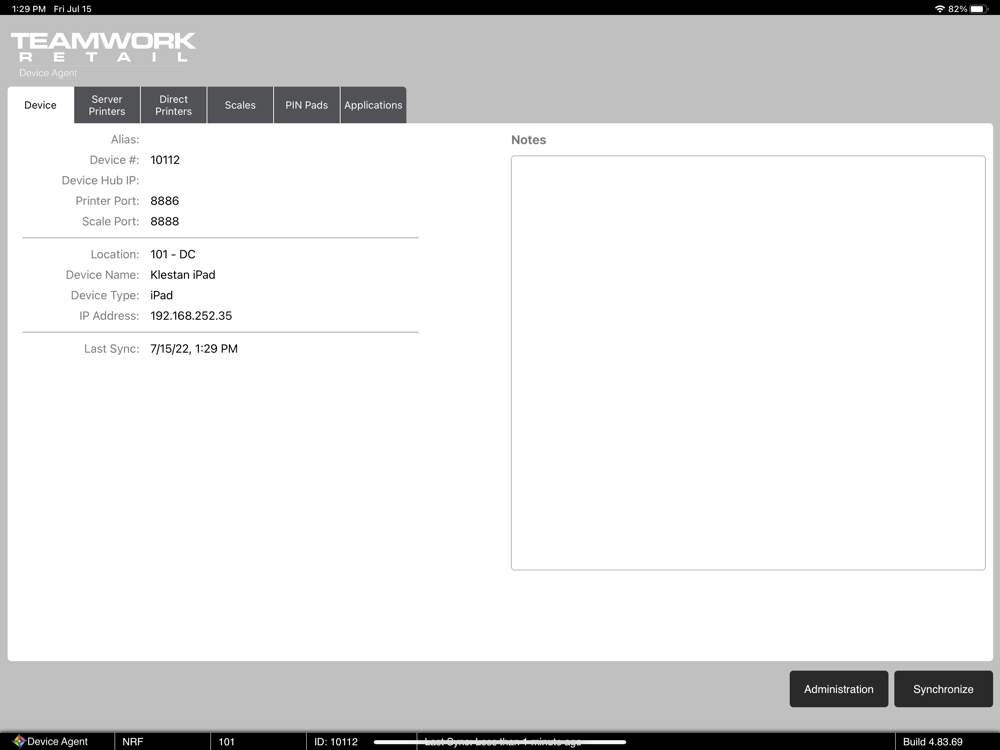Image resolution: width=1000 pixels, height=750 pixels.
Task: Switch to the Device tab
Action: [x=41, y=105]
